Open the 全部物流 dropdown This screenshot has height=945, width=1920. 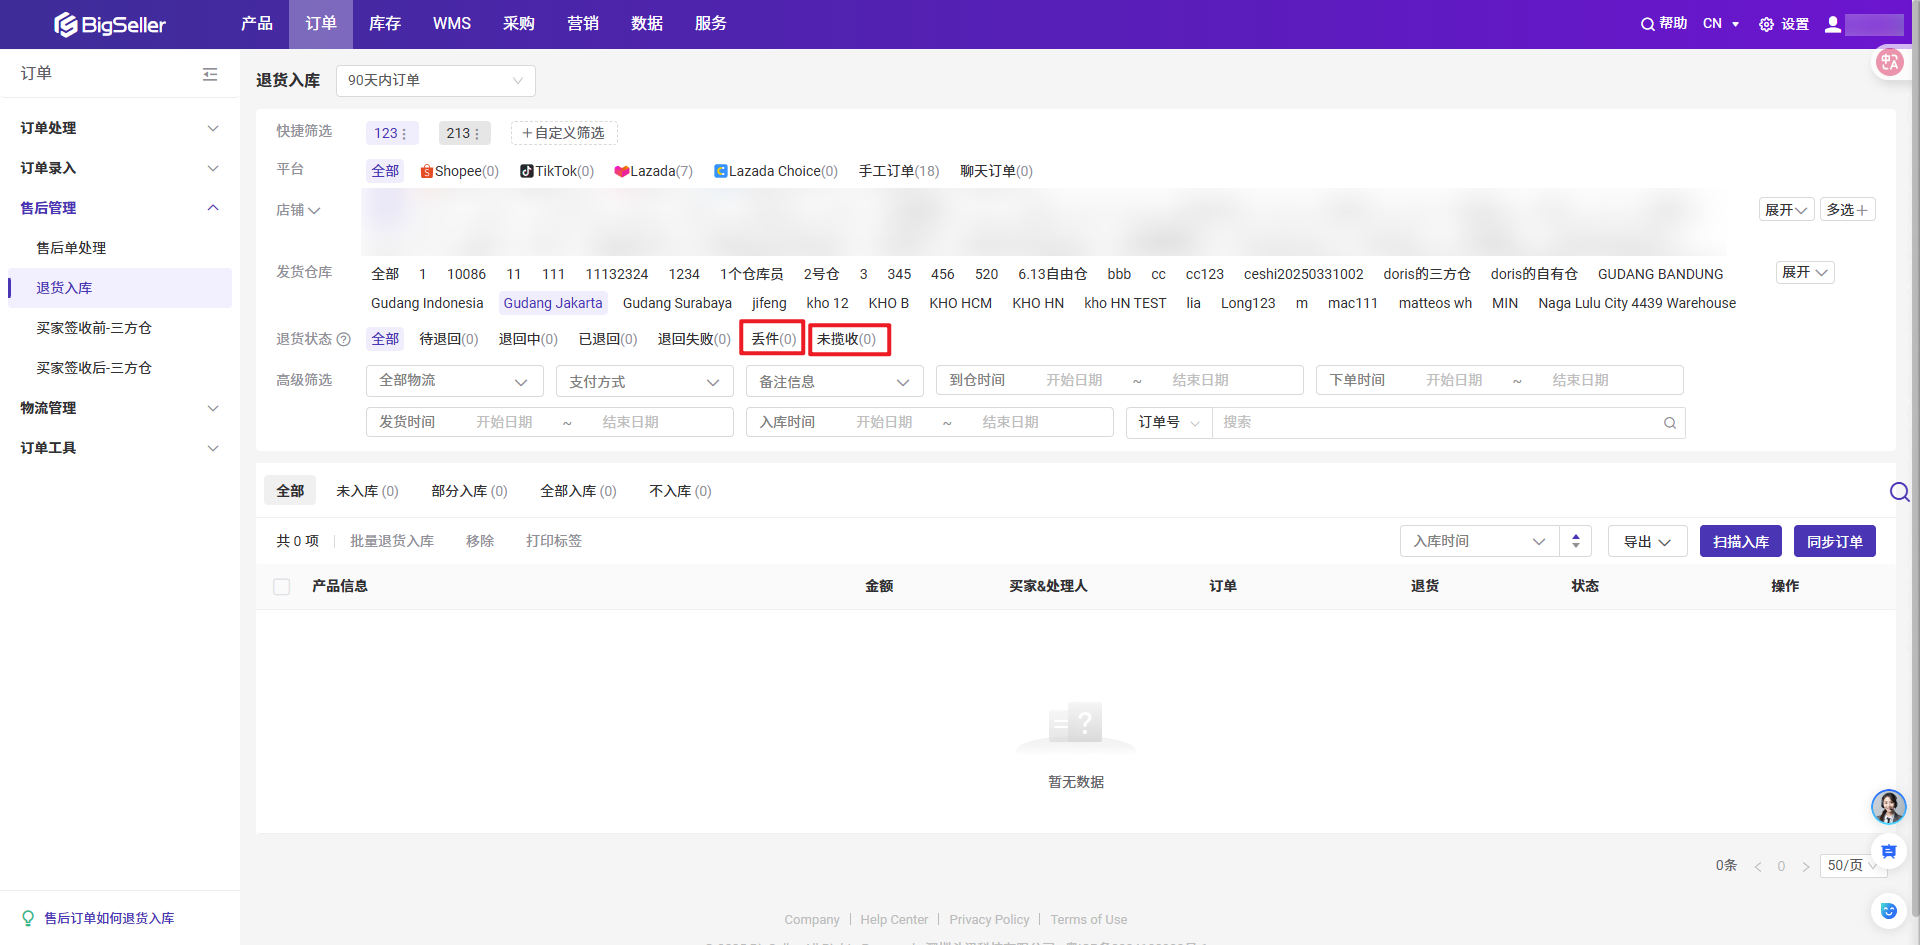455,381
